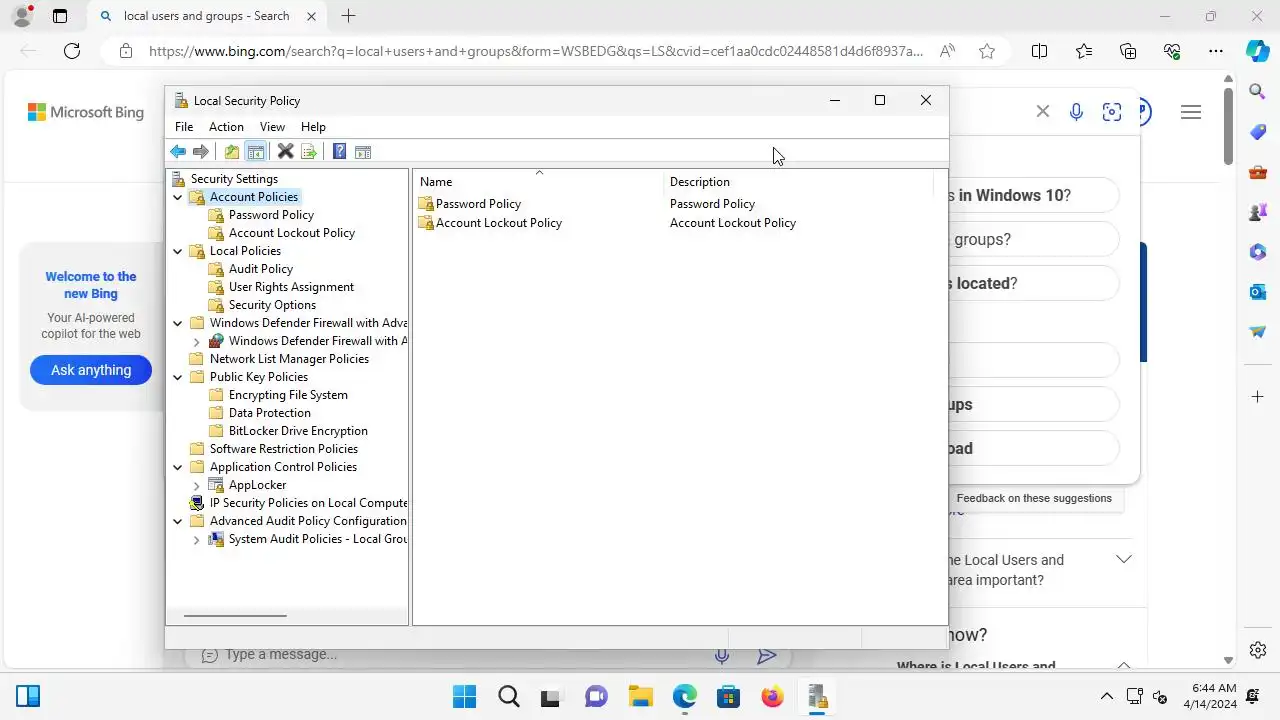Click Feedback on these suggestions link

[1034, 498]
